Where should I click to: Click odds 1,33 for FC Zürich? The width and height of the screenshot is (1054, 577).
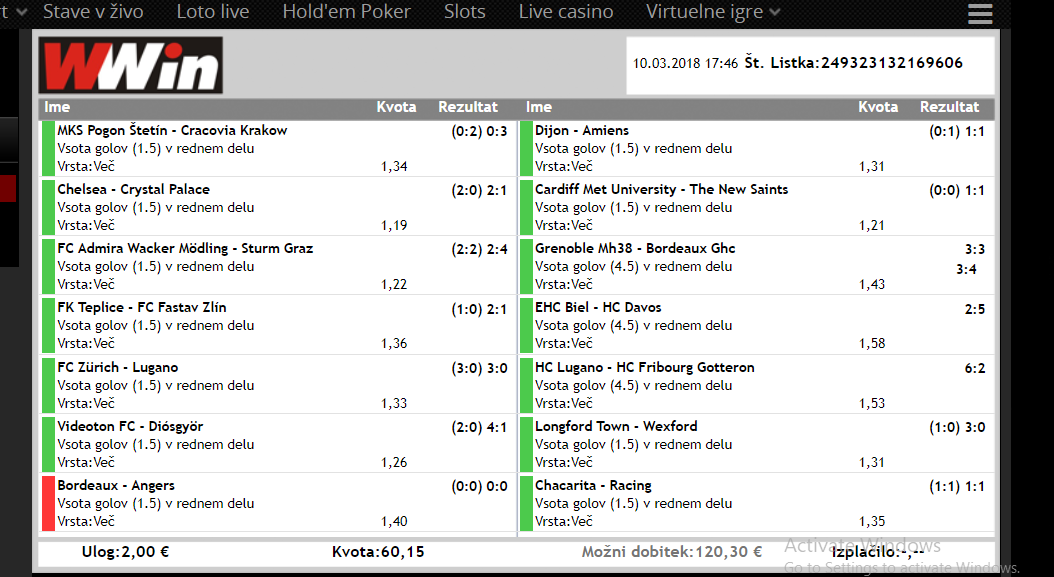(x=394, y=403)
